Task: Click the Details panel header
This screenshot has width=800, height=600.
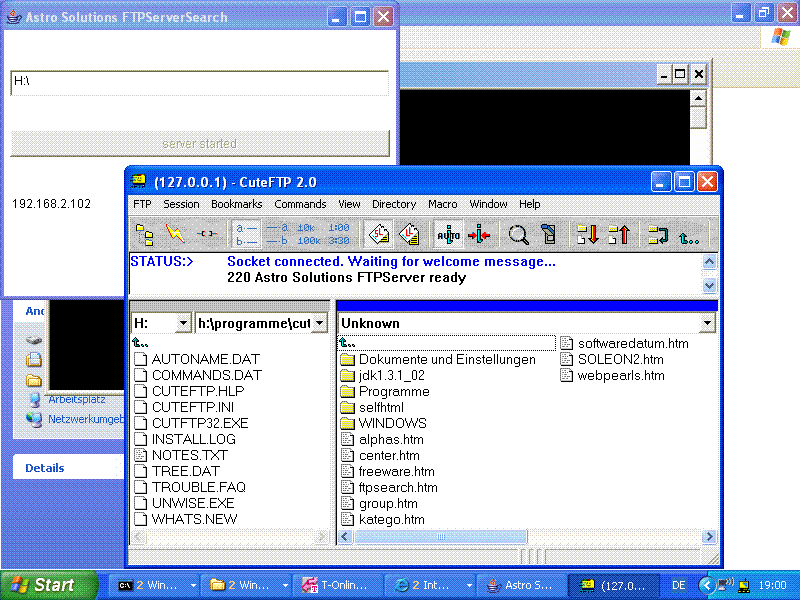Action: [68, 468]
